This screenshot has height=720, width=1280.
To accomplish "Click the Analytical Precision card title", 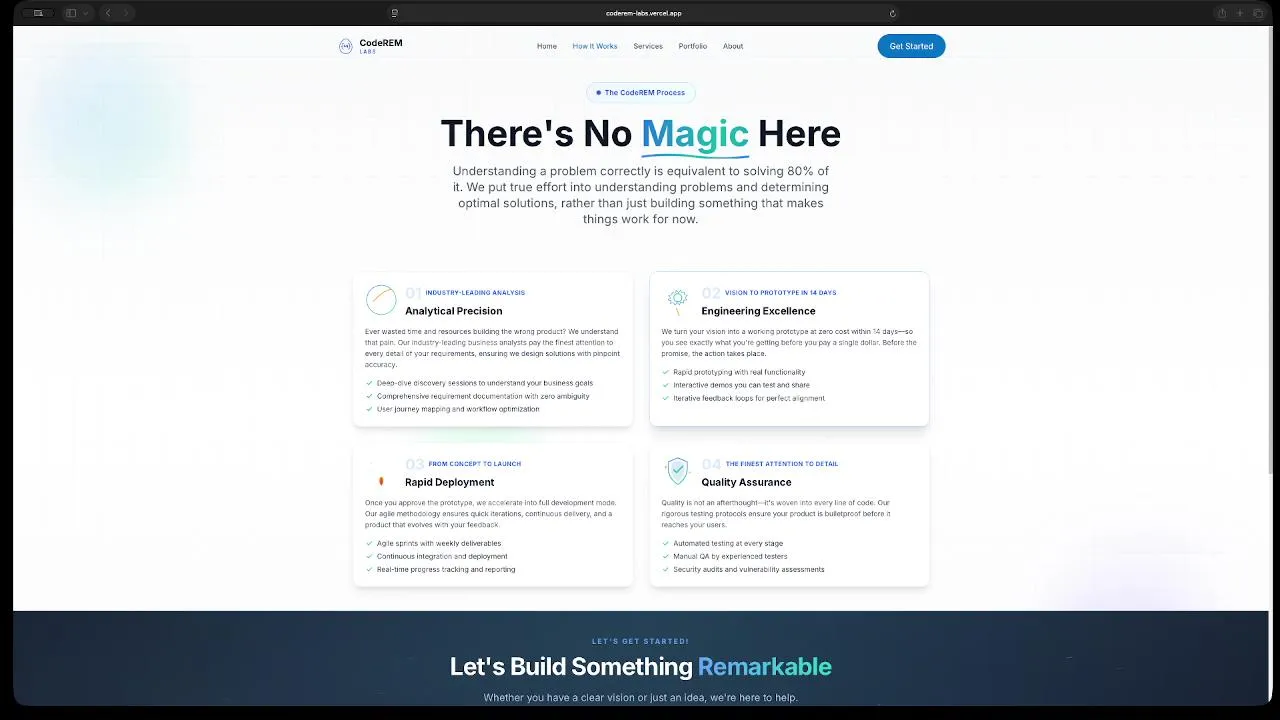I will (454, 311).
